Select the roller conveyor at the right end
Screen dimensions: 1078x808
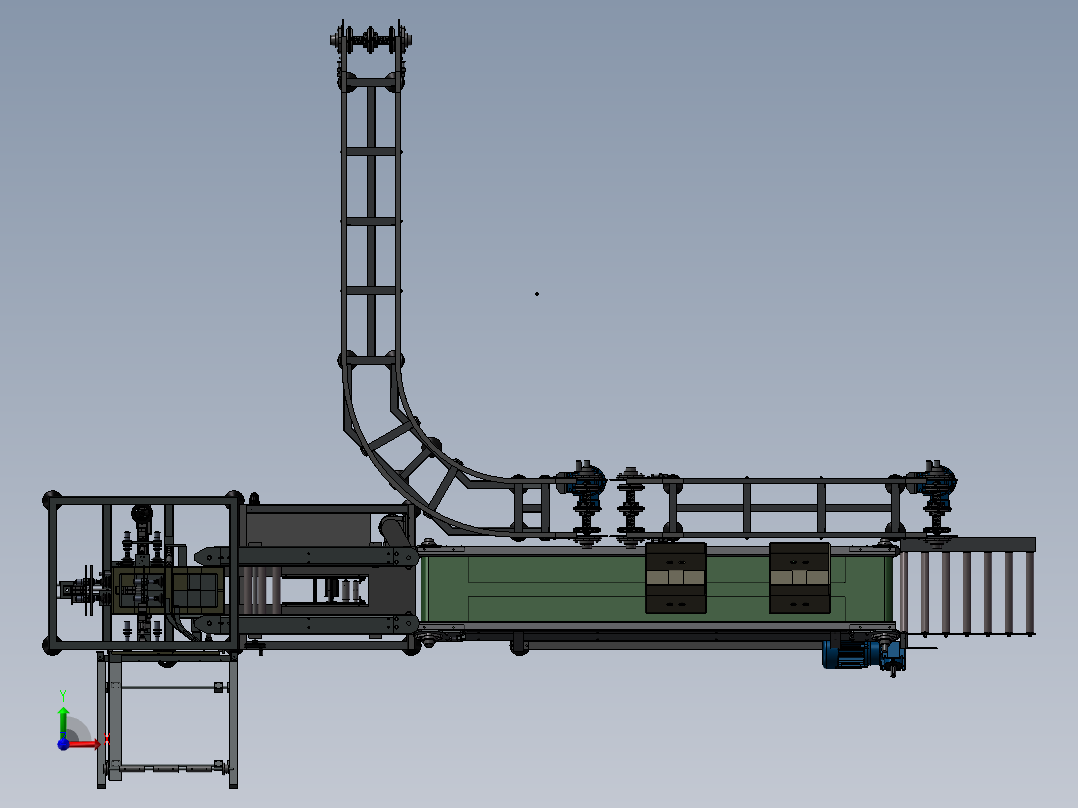coord(968,587)
